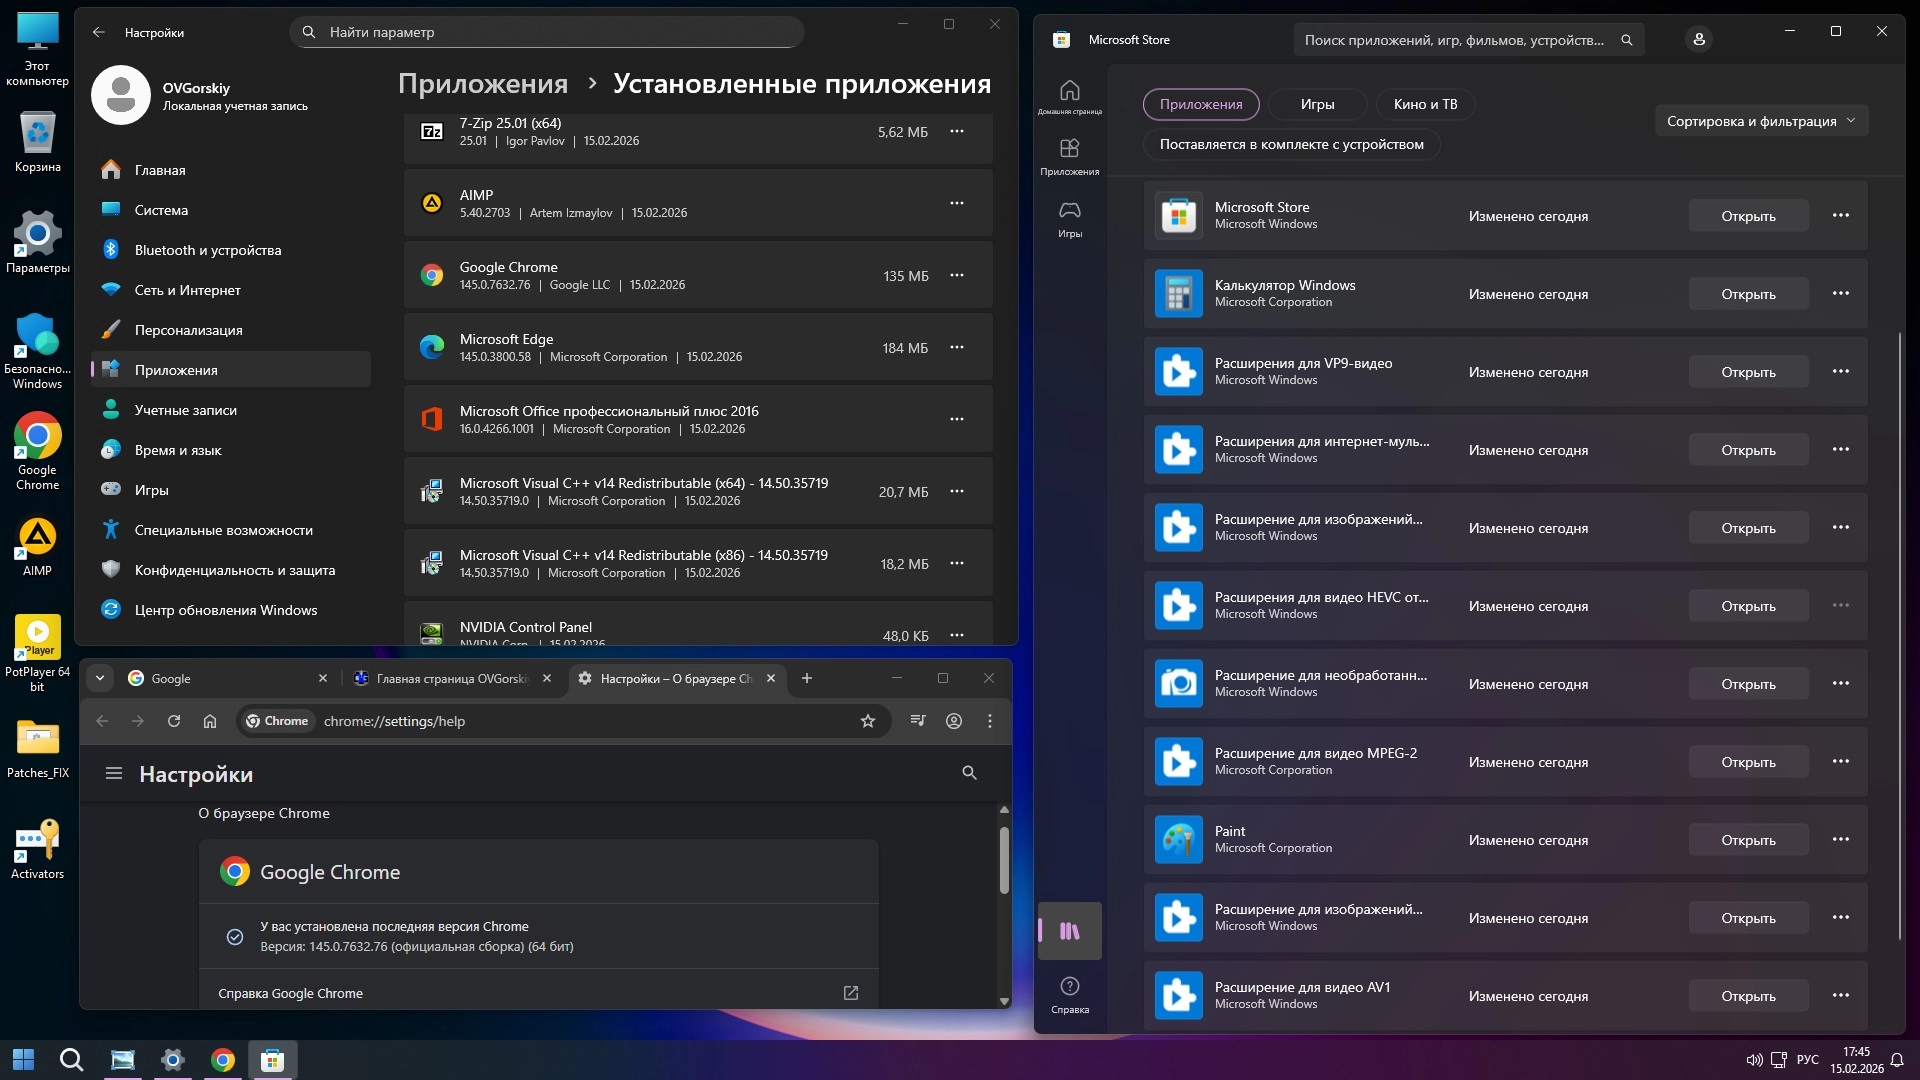
Task: Expand Сортировка и фильтрация dropdown
Action: pos(1760,121)
